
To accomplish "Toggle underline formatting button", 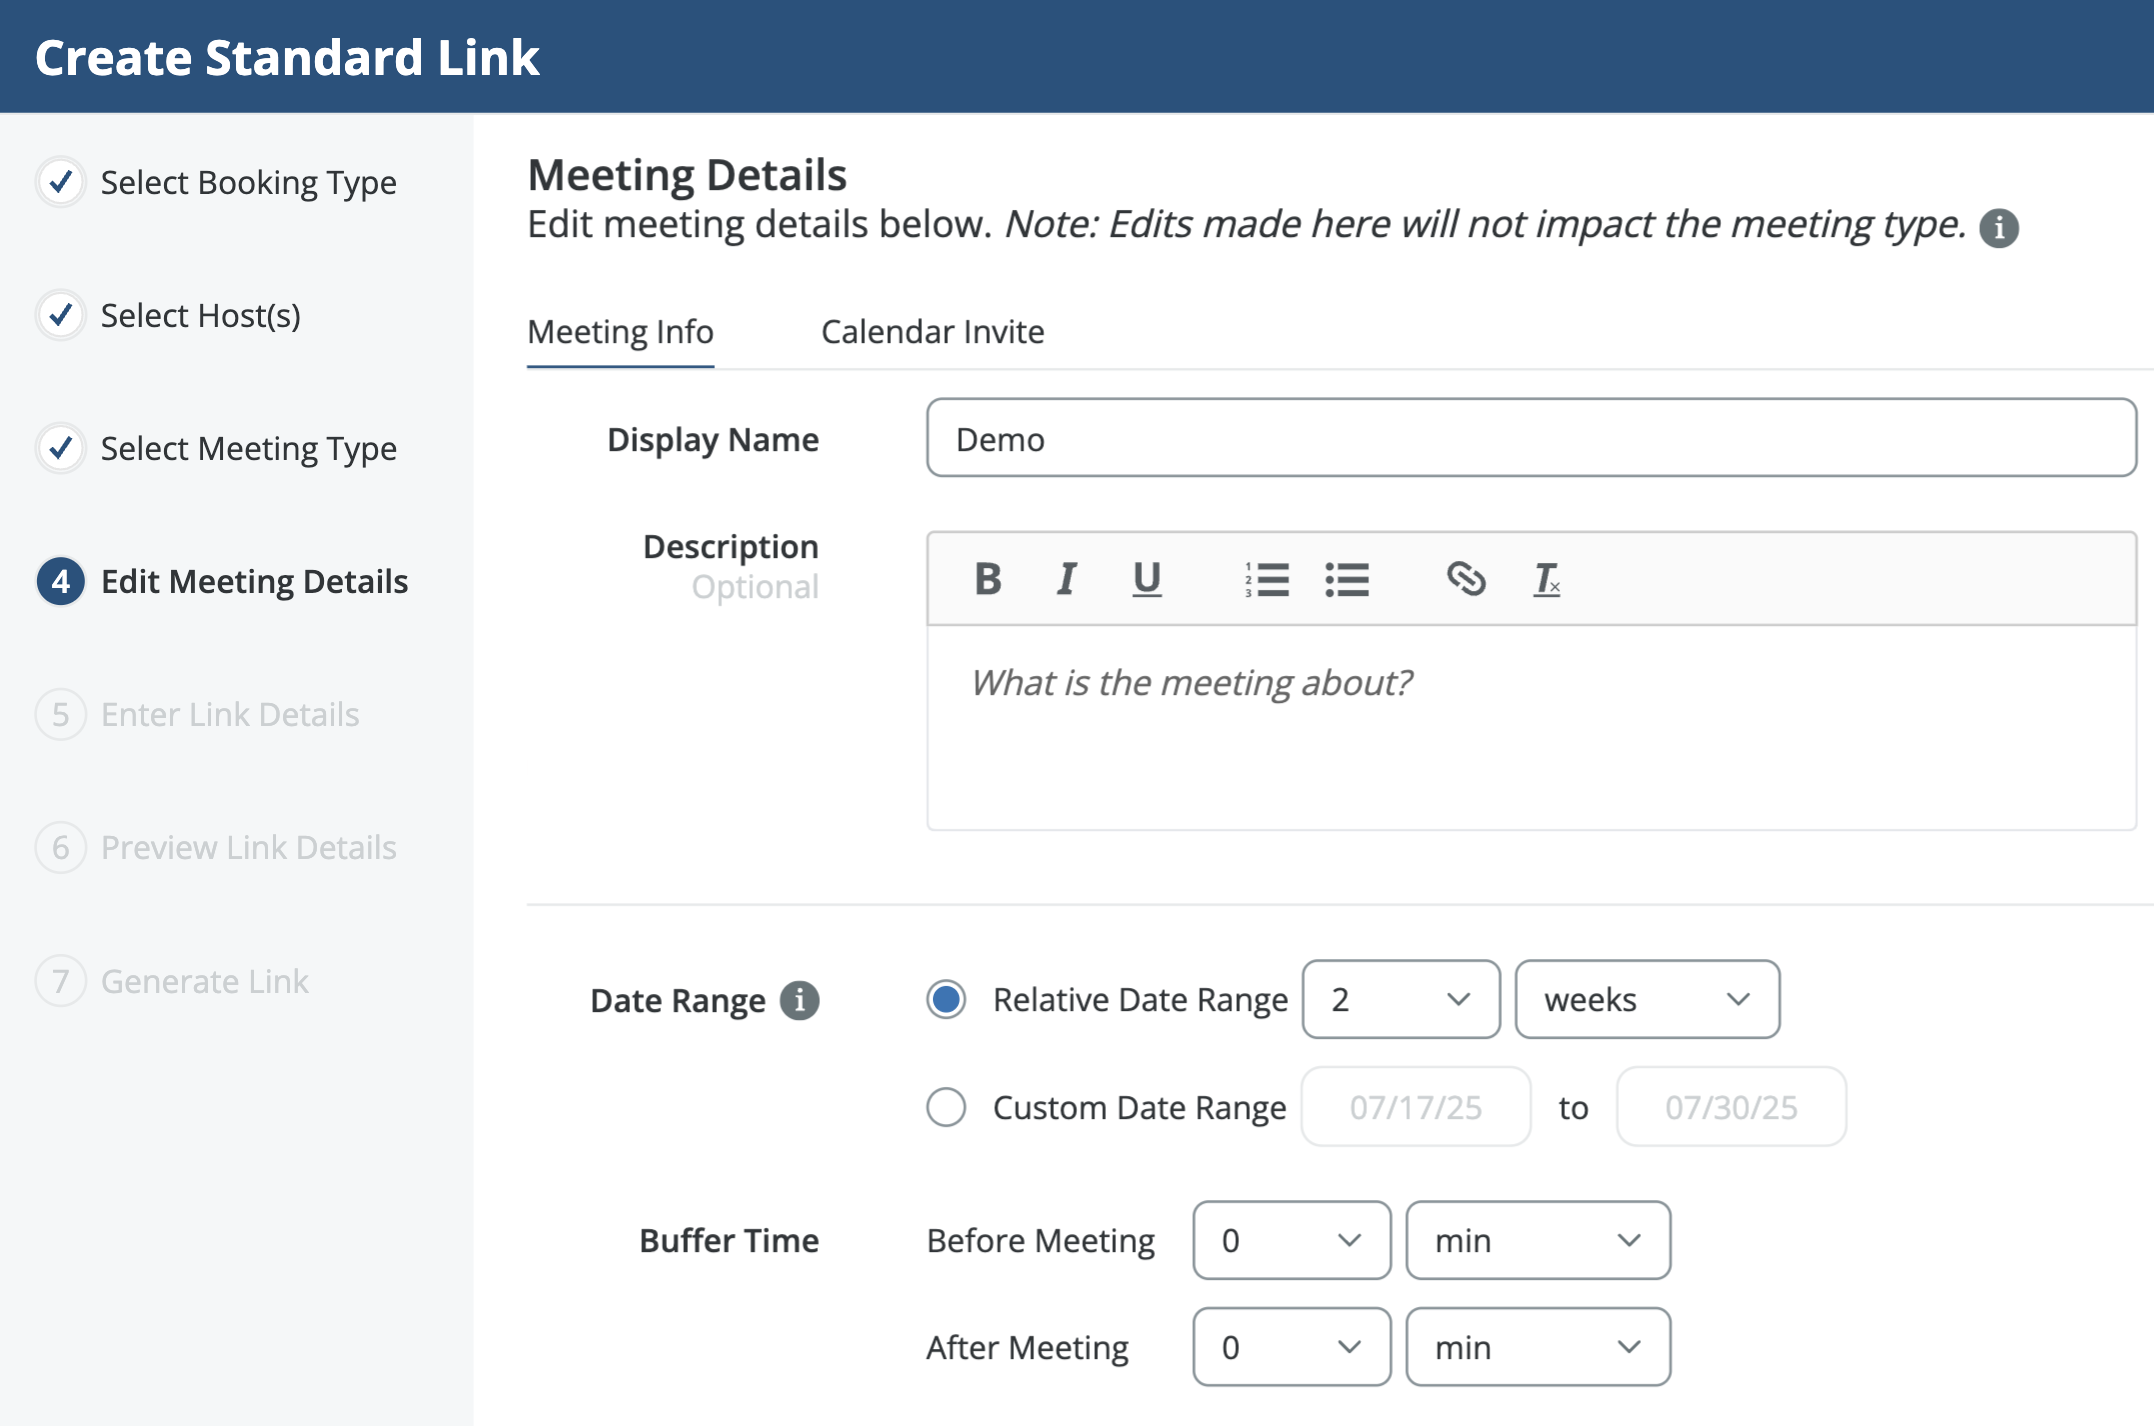I will point(1146,579).
